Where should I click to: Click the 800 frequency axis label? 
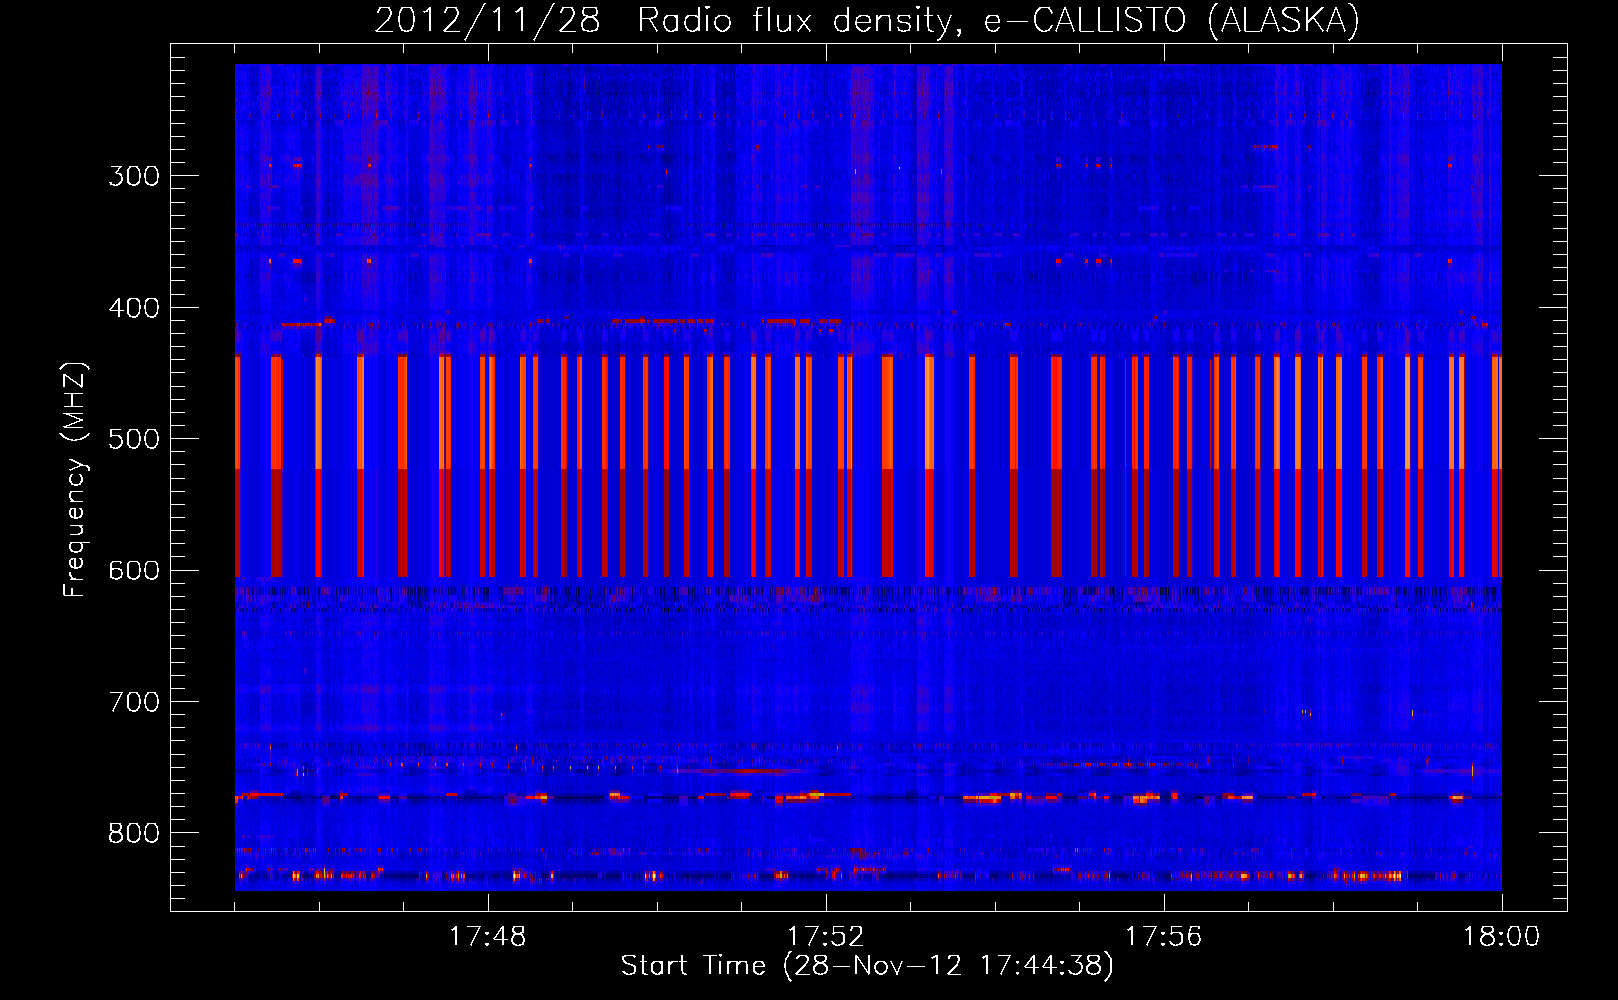click(x=134, y=833)
